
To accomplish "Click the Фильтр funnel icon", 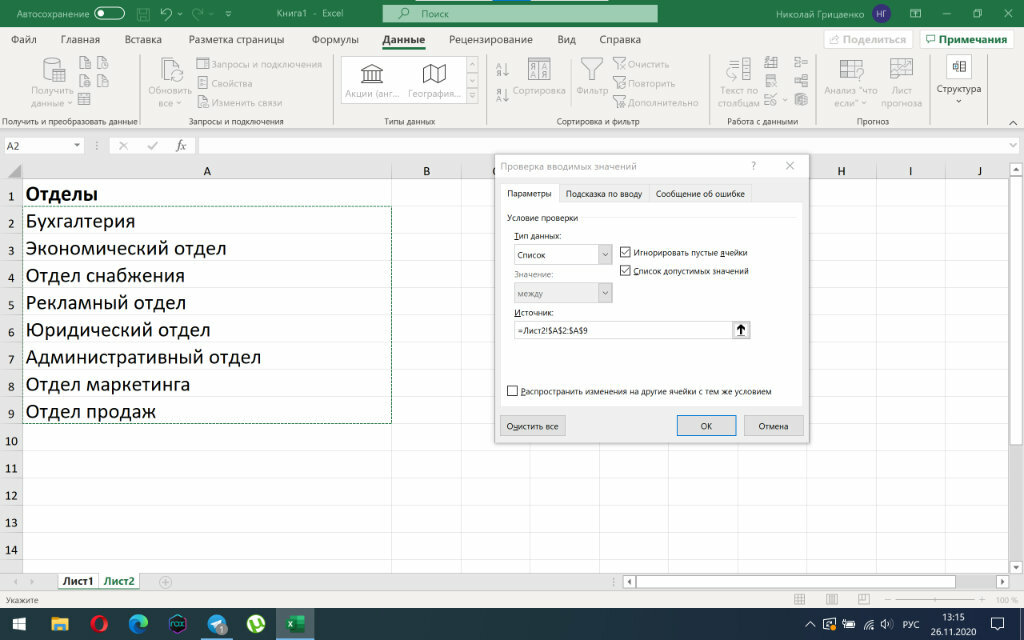I will (592, 69).
